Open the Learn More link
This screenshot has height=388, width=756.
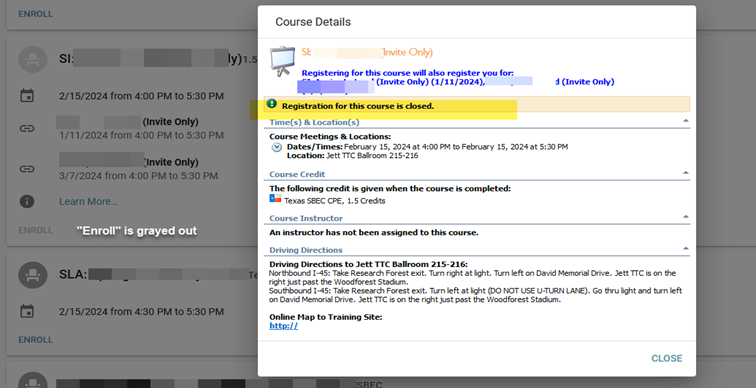coord(88,201)
